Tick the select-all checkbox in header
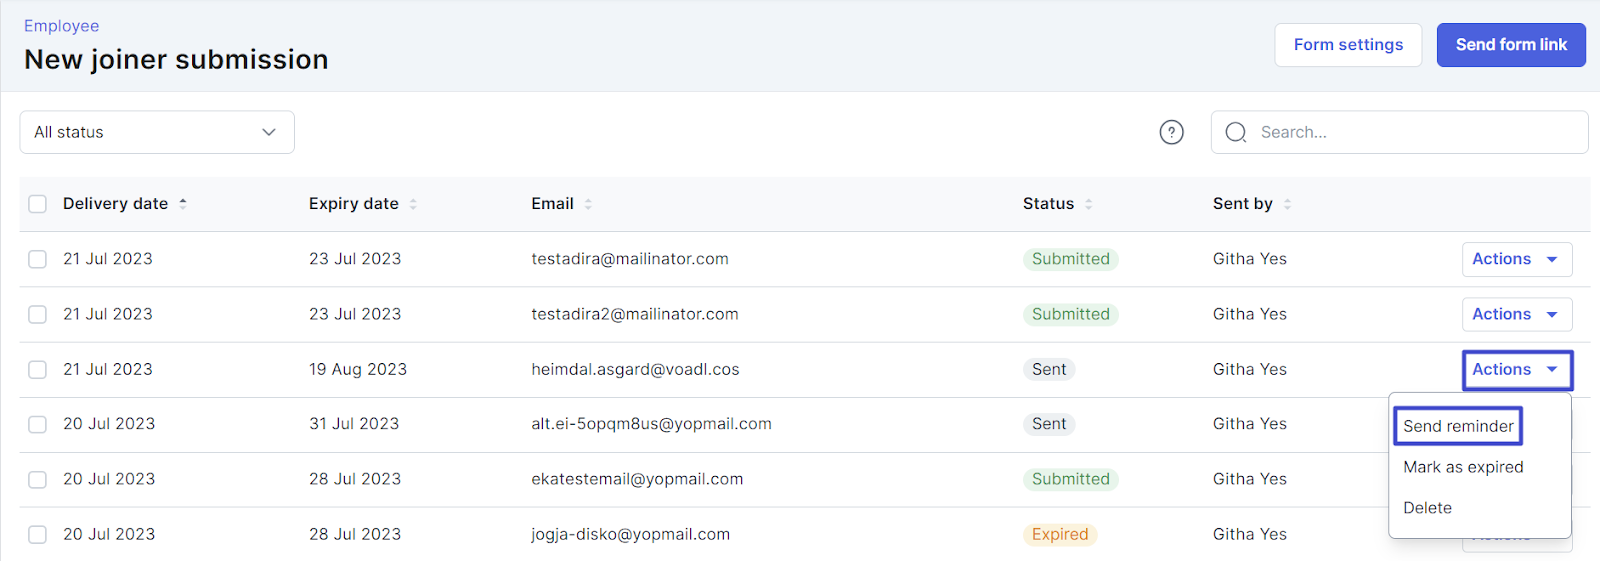The height and width of the screenshot is (561, 1600). (x=38, y=204)
